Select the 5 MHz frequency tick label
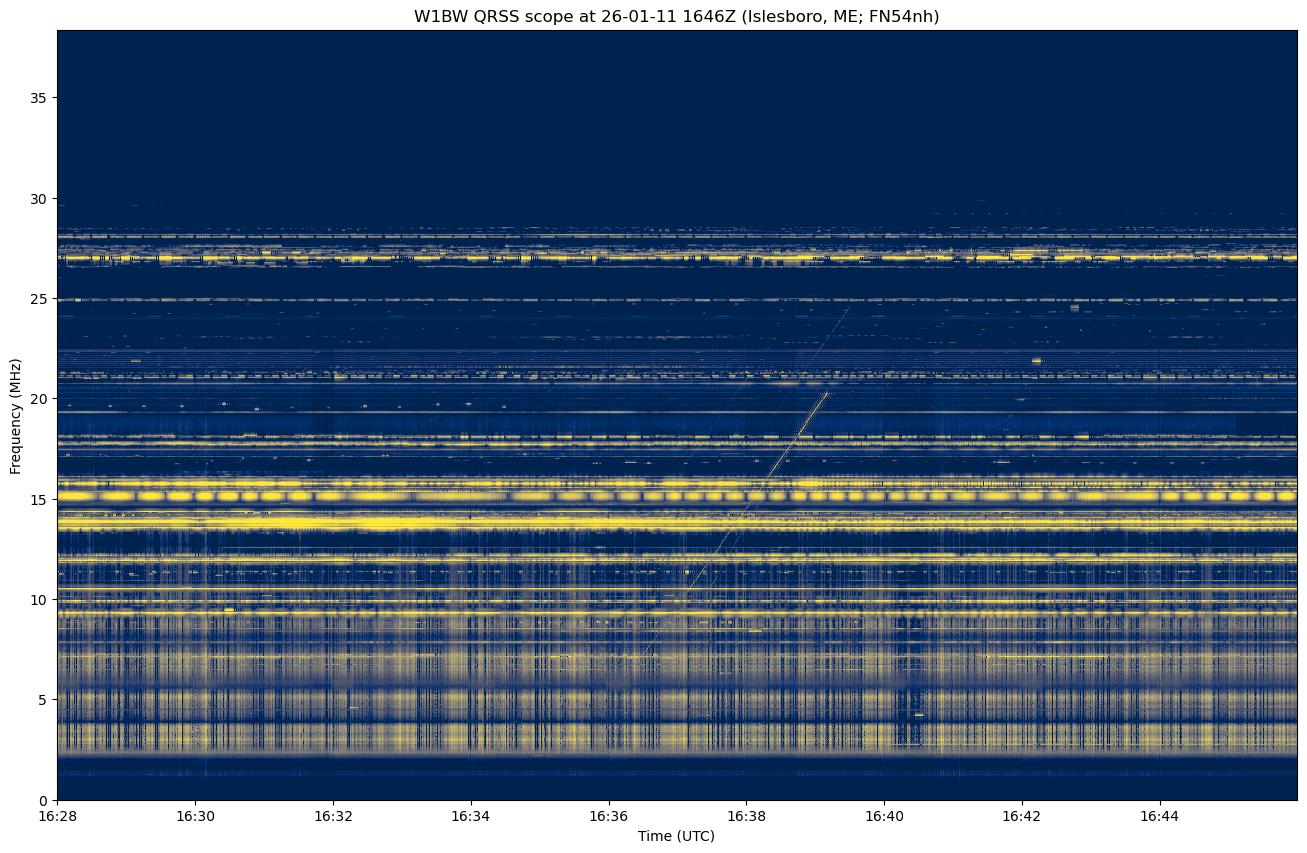 (x=43, y=700)
